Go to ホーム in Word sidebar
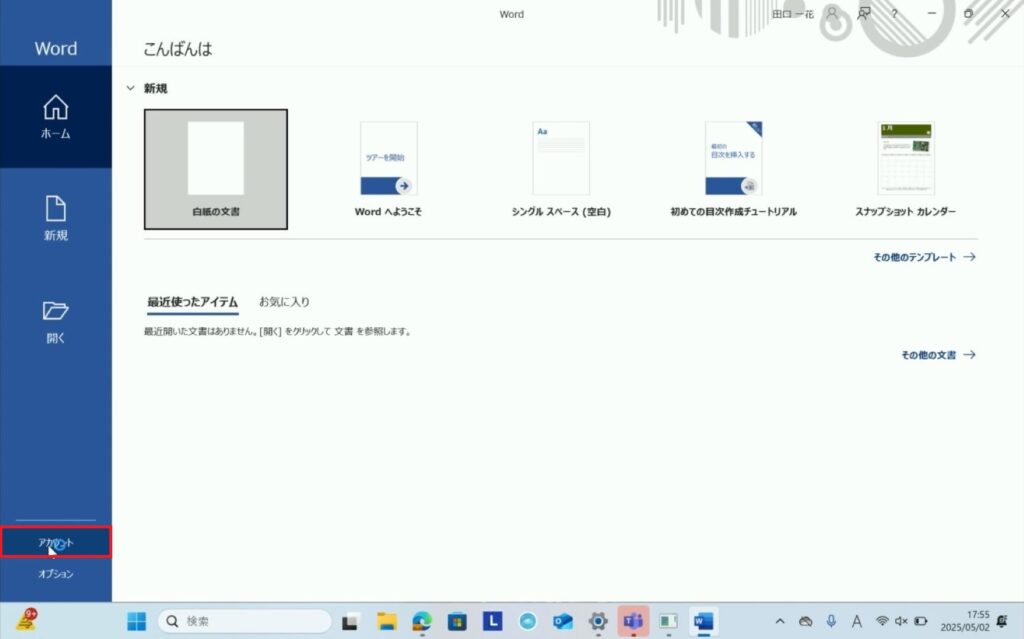The height and width of the screenshot is (639, 1024). click(x=56, y=117)
